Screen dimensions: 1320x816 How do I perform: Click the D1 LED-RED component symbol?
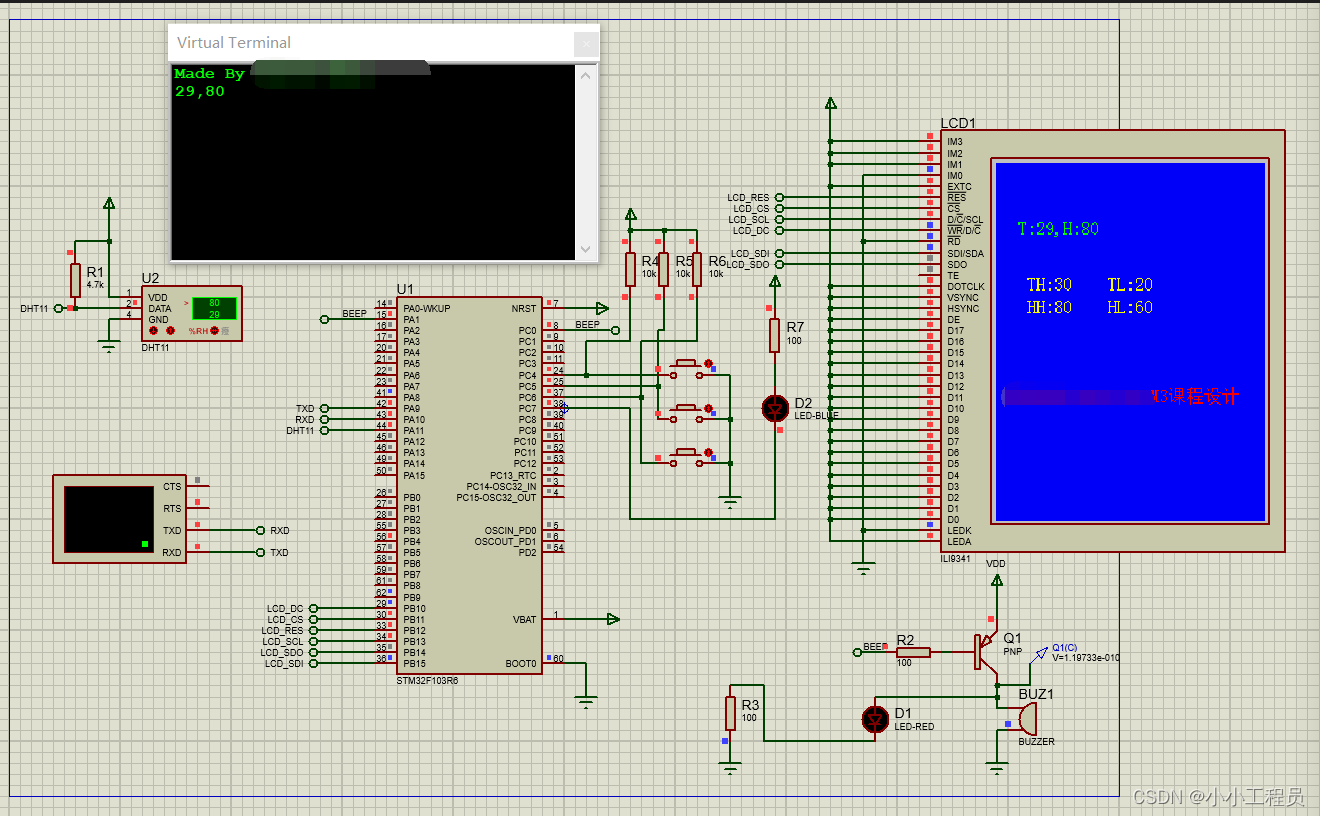point(876,718)
